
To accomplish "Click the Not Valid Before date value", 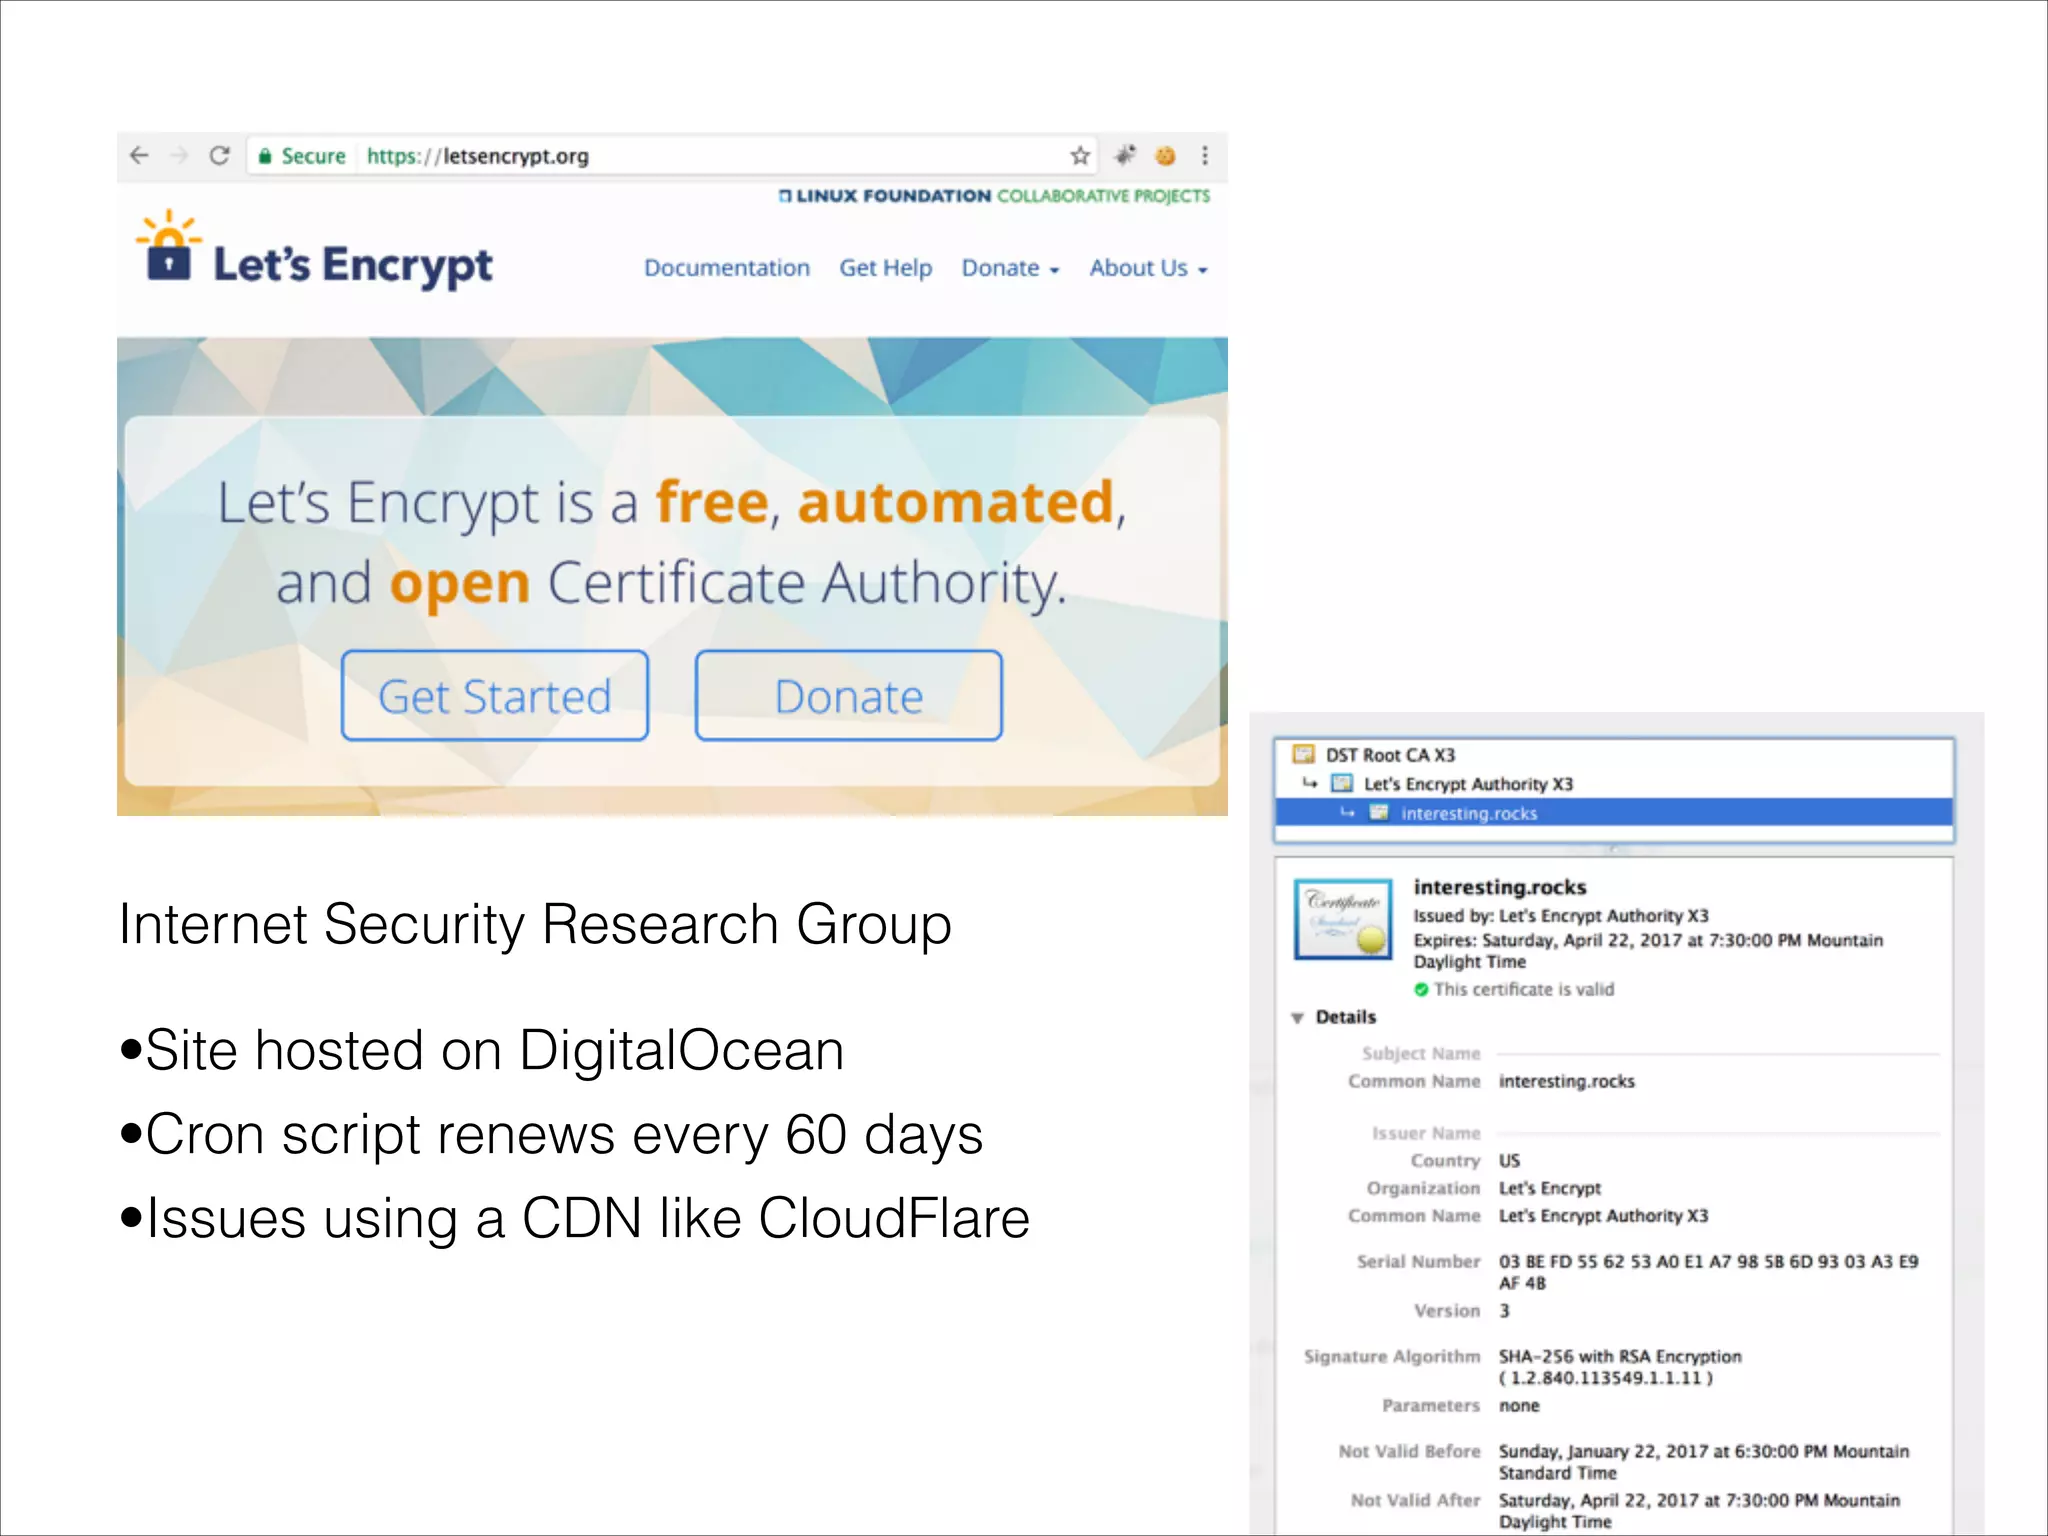I will (x=1704, y=1462).
